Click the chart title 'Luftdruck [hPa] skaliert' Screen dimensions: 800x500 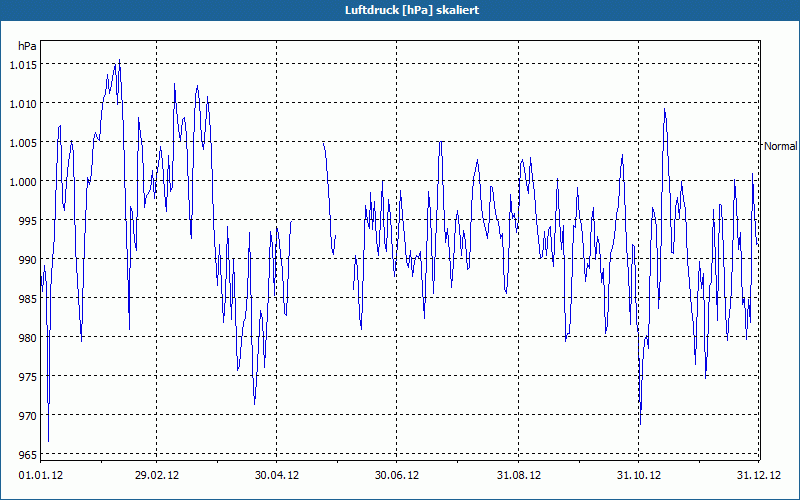click(412, 10)
